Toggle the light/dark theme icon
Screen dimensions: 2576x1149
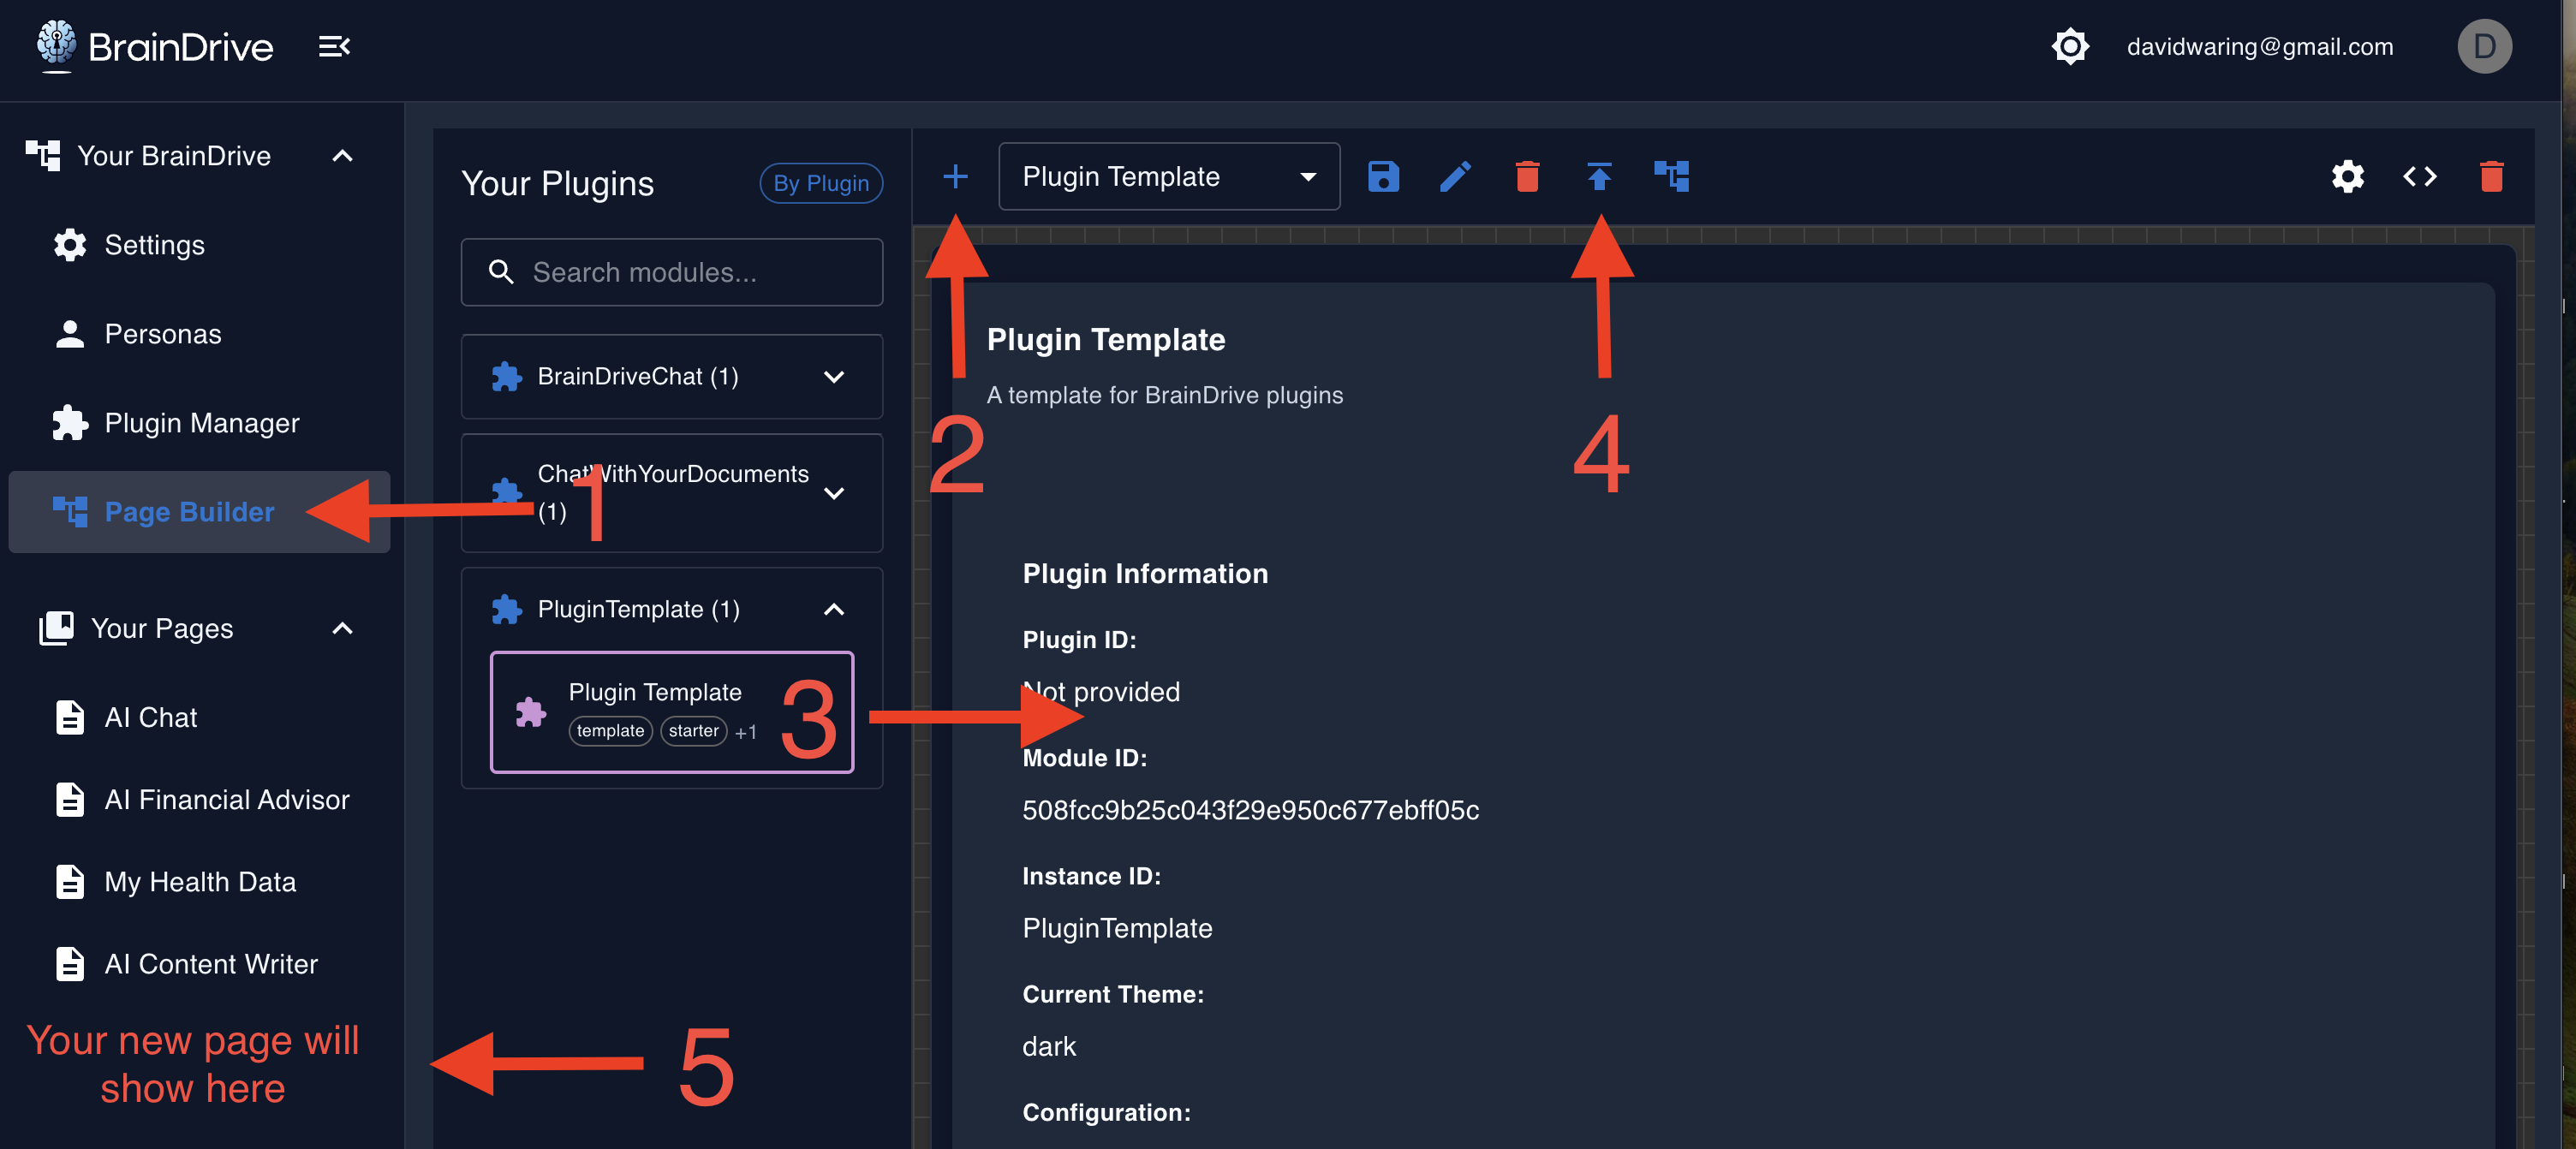[x=2070, y=47]
